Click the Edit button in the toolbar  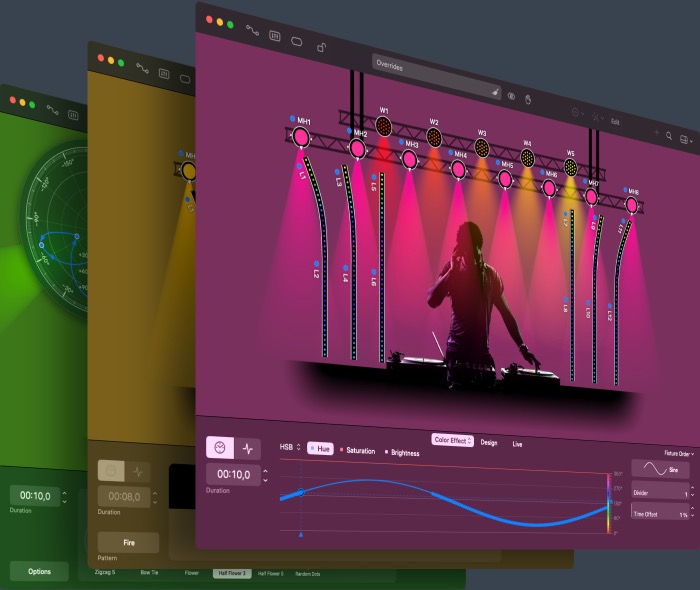point(615,121)
